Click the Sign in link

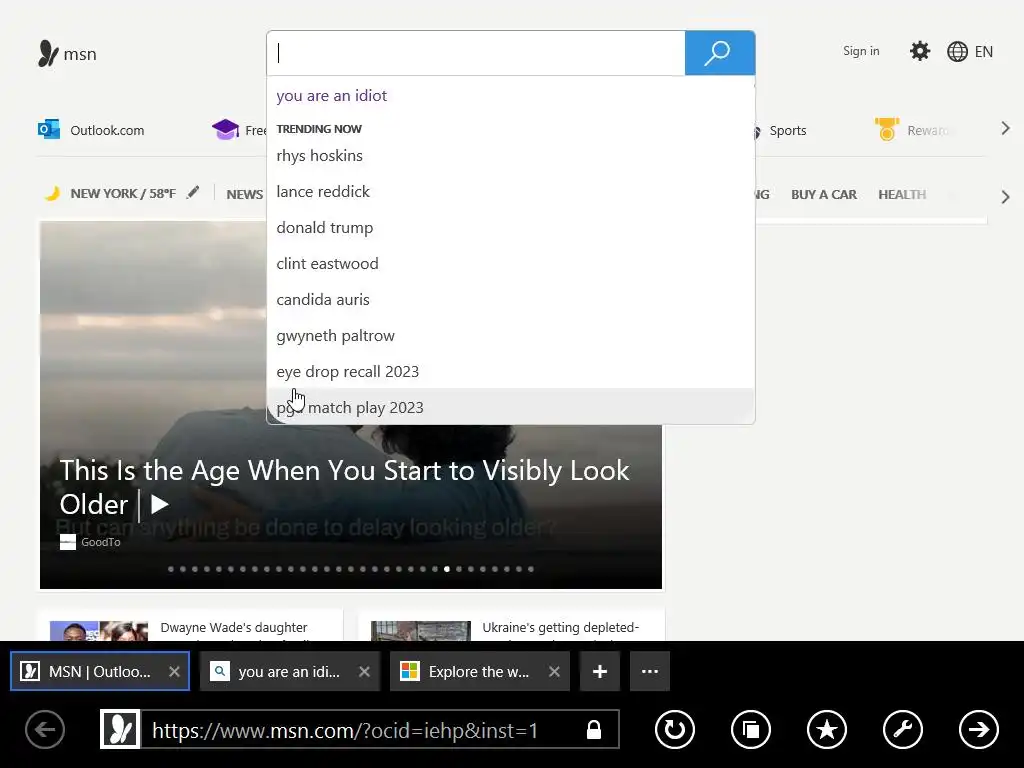pyautogui.click(x=861, y=51)
